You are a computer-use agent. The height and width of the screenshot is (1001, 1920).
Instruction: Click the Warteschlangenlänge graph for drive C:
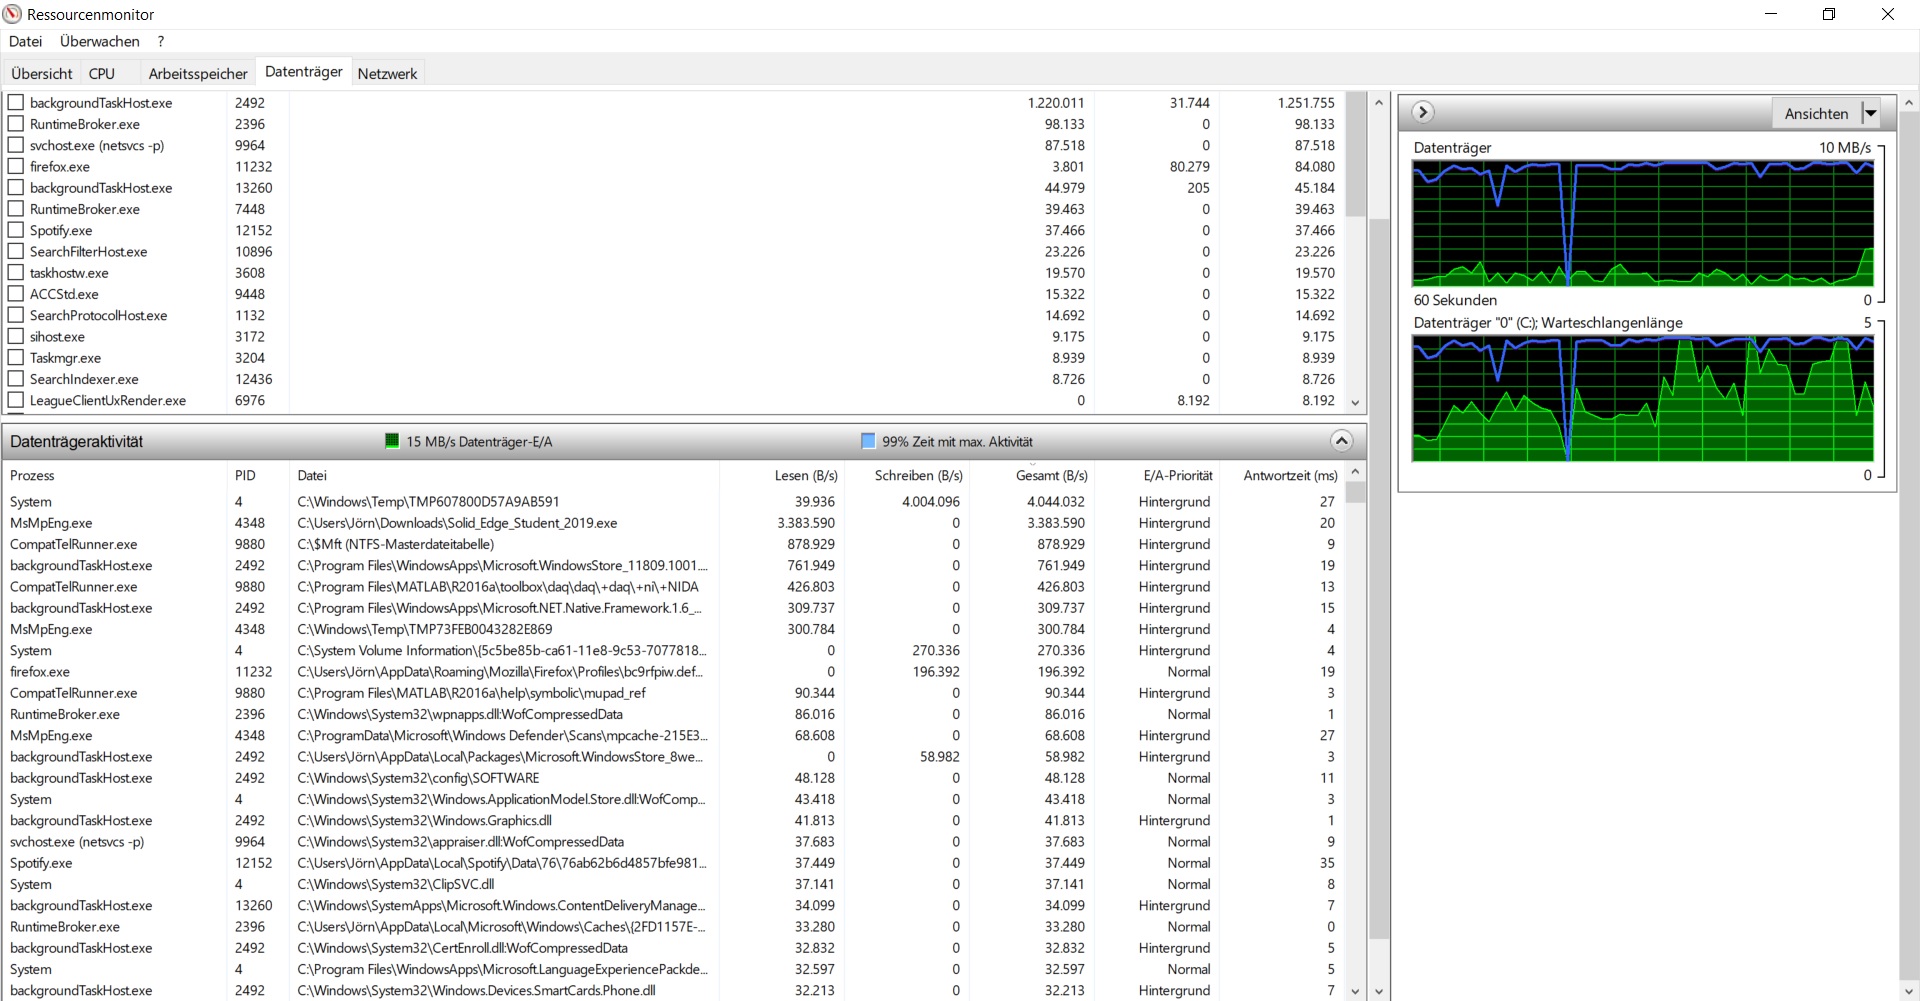tap(1643, 398)
